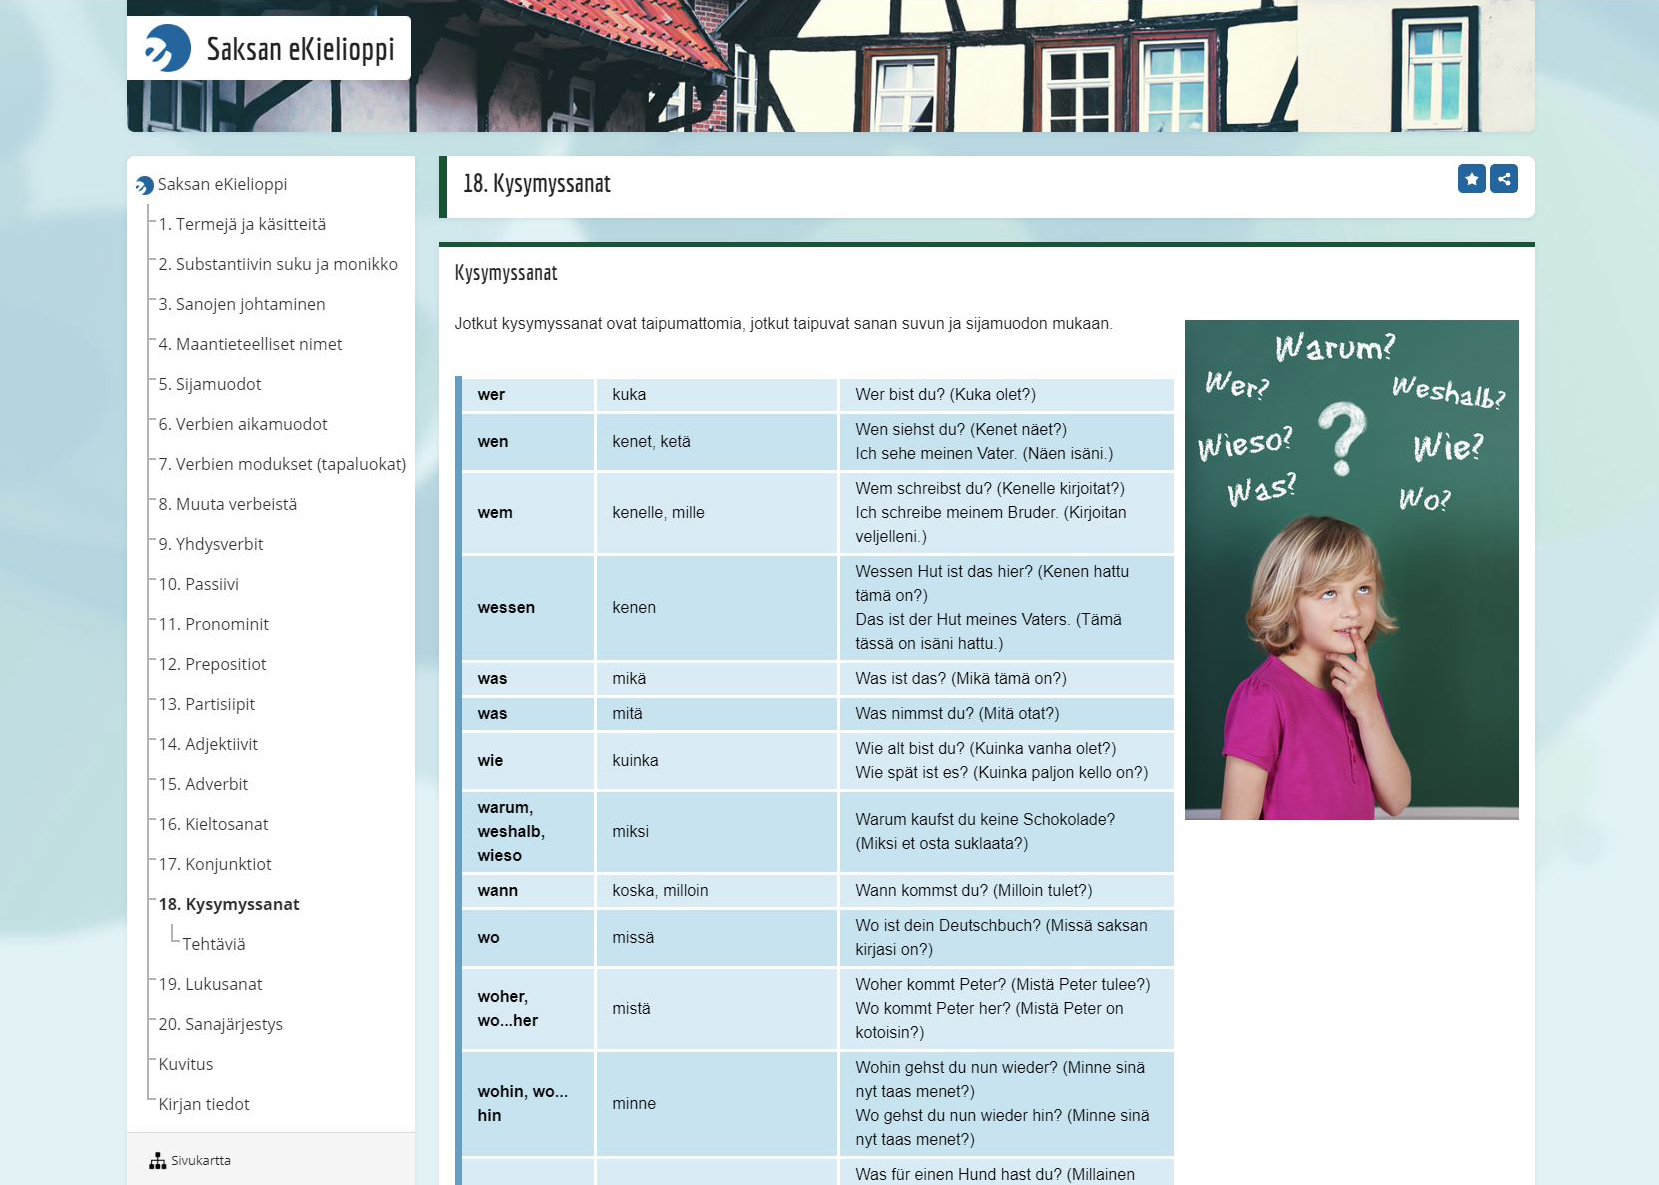
Task: Click the Kuvitus sidebar entry
Action: point(186,1064)
